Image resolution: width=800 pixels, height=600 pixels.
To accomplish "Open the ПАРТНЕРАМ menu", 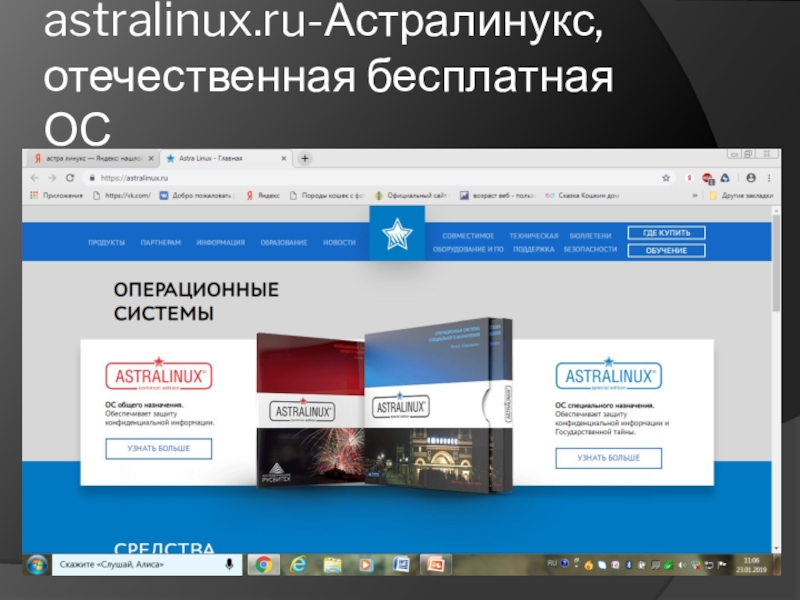I will [x=161, y=243].
